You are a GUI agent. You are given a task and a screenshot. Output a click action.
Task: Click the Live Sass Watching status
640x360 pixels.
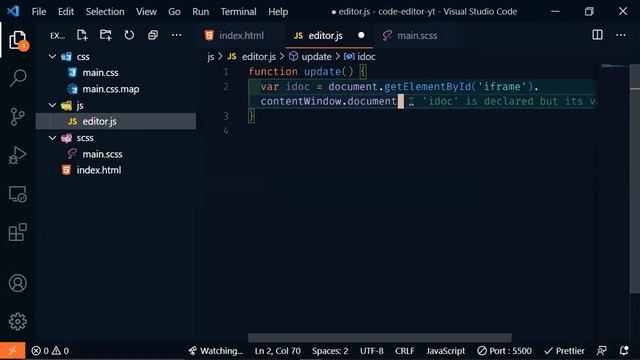pyautogui.click(x=215, y=351)
